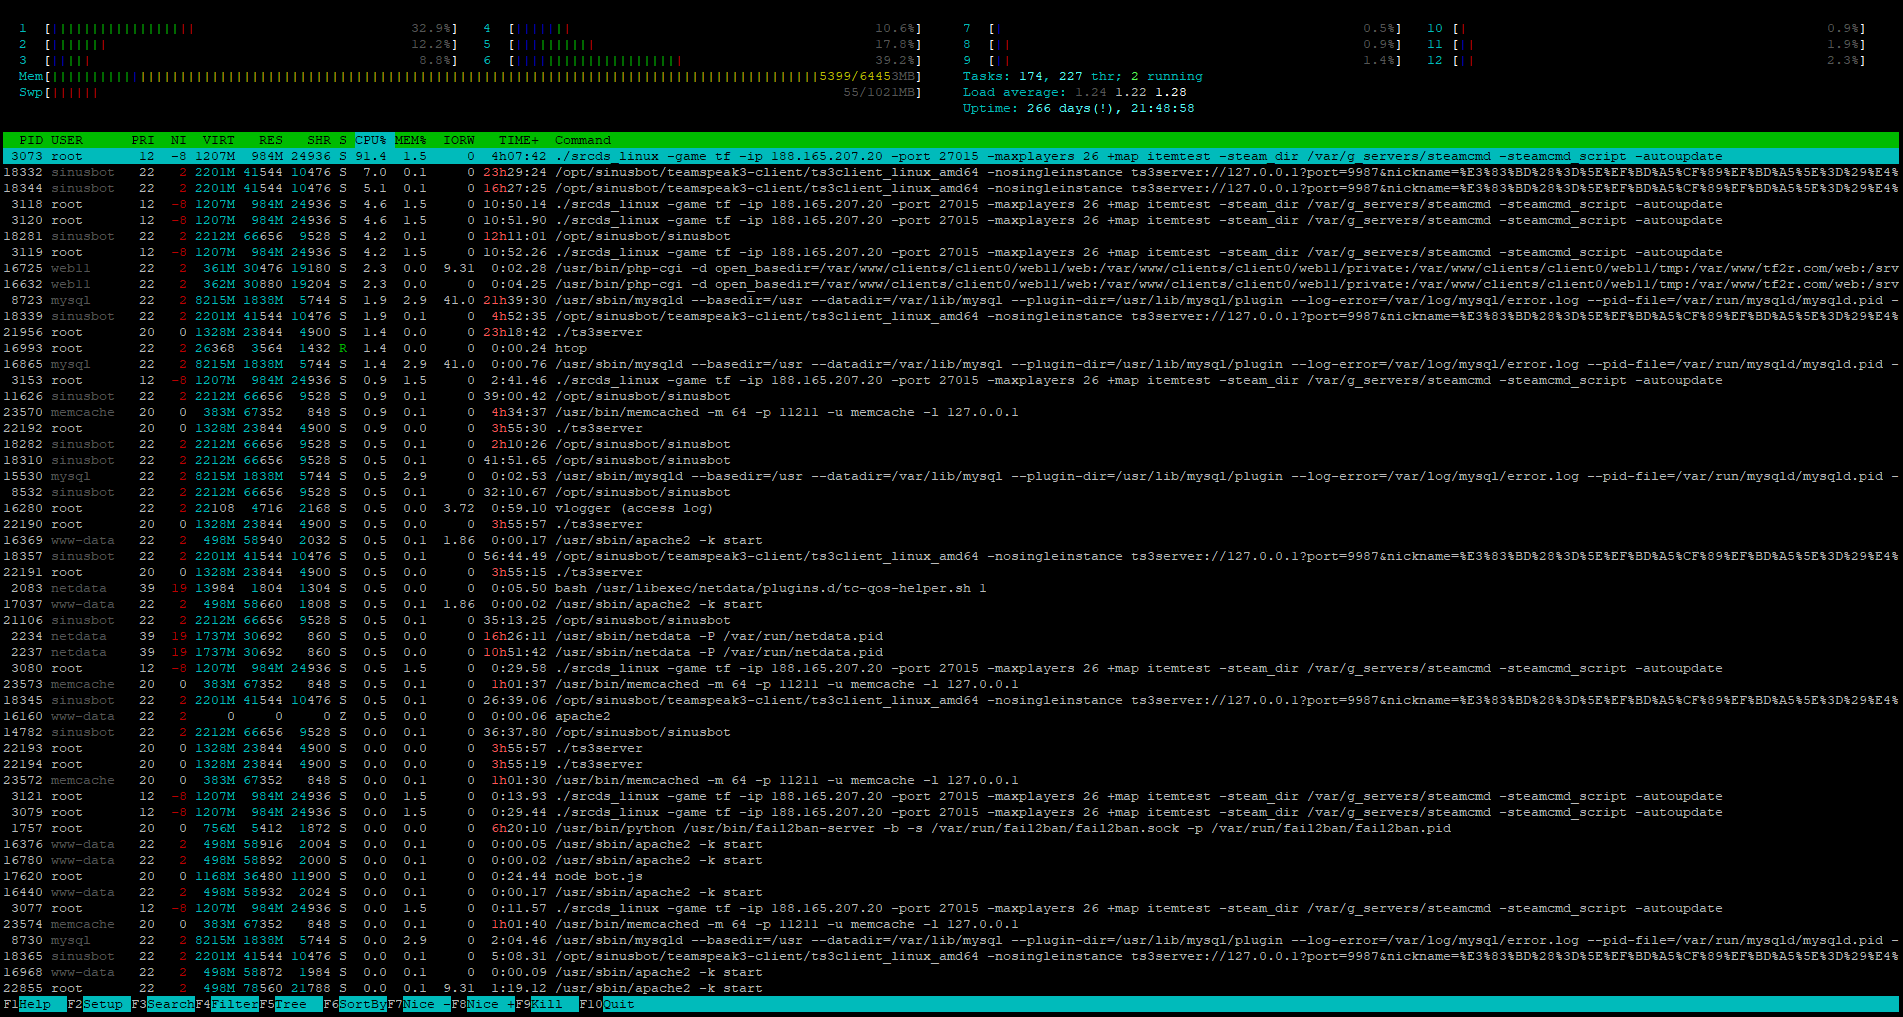
Task: Select memcached process PID 23572
Action: (951, 780)
